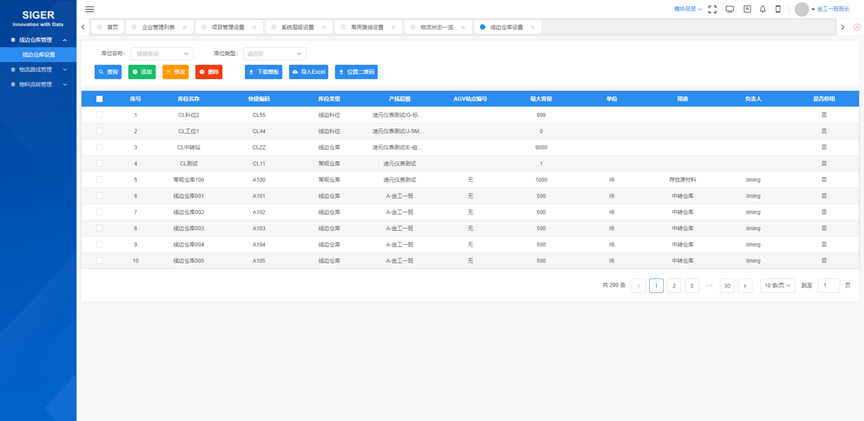864x421 pixels.
Task: Collapse the 线边仓库管理 sidebar group
Action: pyautogui.click(x=38, y=40)
